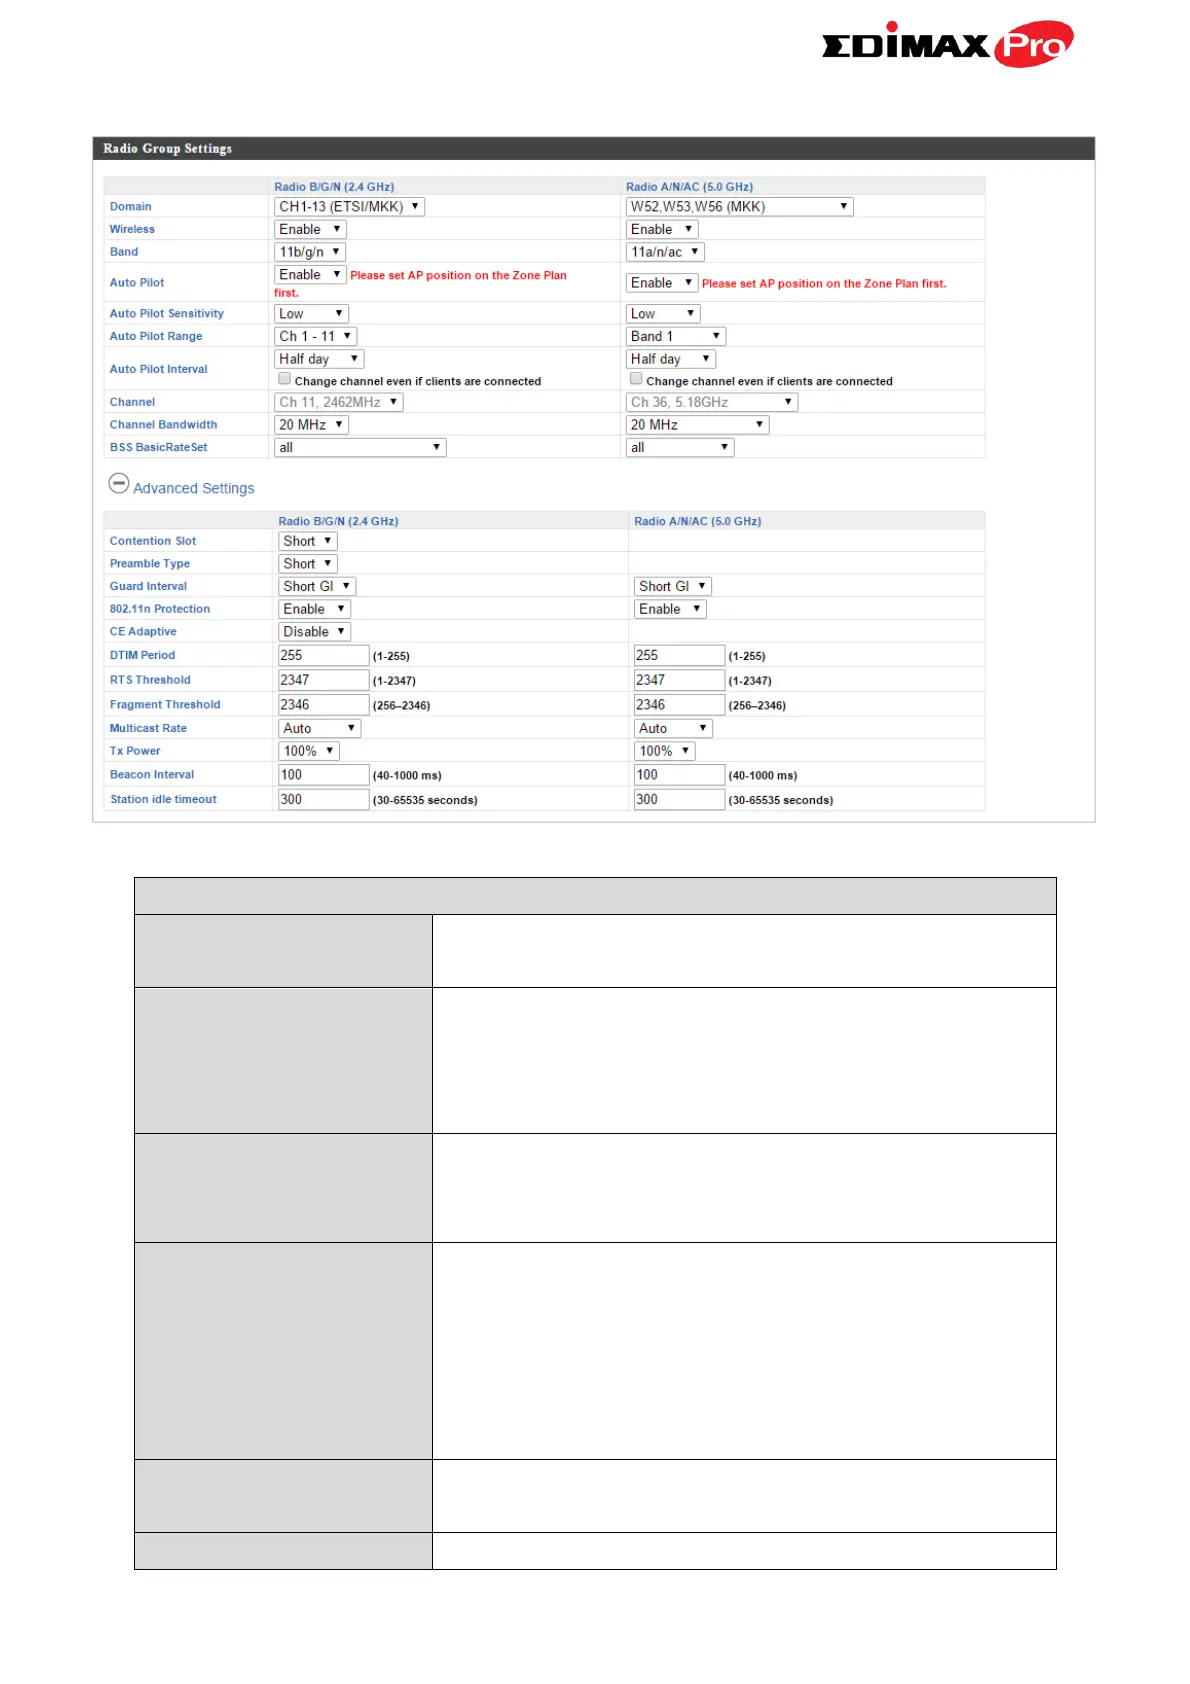Click 5.0 GHz Beacon Interval field
Screen dimensions: 1190x1684
tap(679, 775)
